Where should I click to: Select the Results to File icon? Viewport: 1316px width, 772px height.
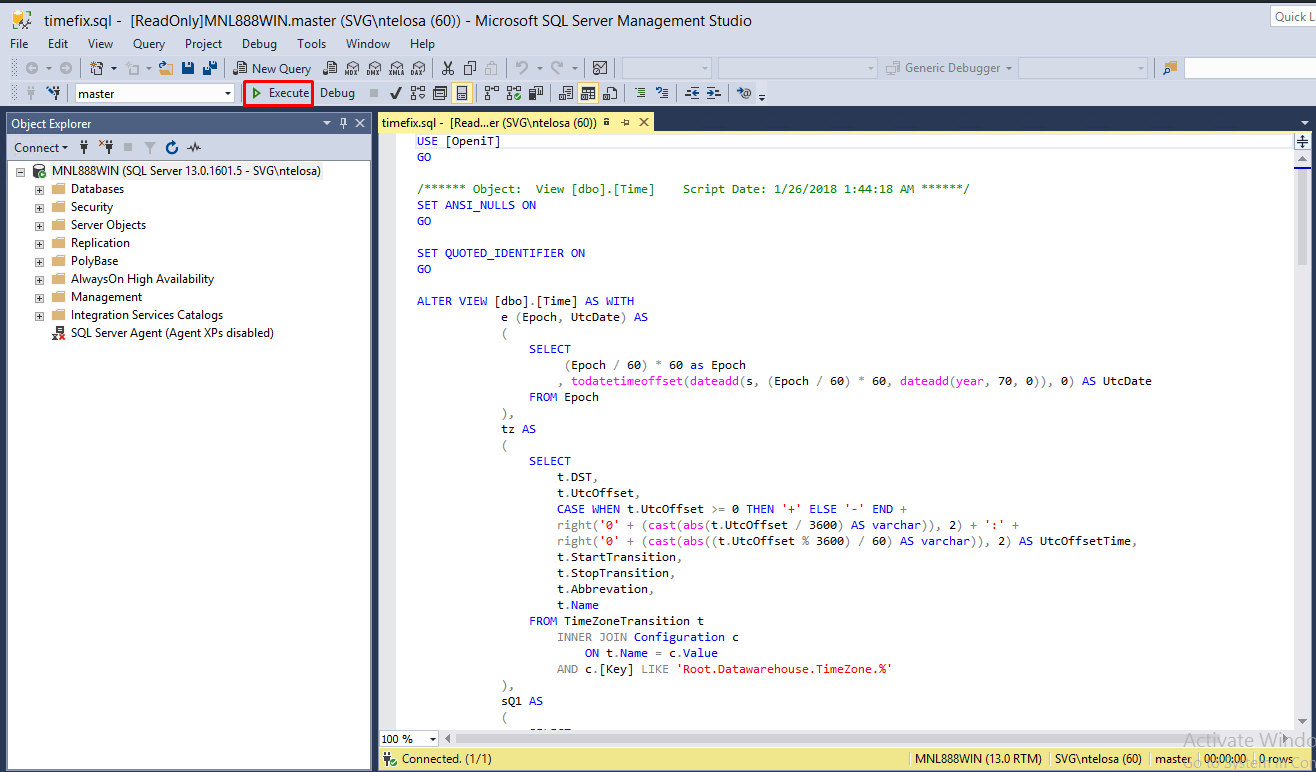point(610,93)
